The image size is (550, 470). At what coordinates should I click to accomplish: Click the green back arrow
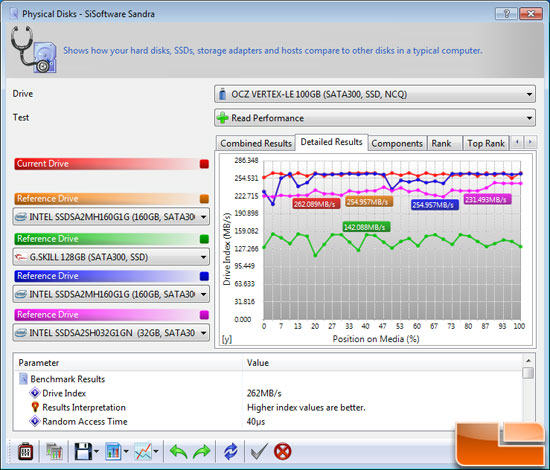(x=179, y=452)
